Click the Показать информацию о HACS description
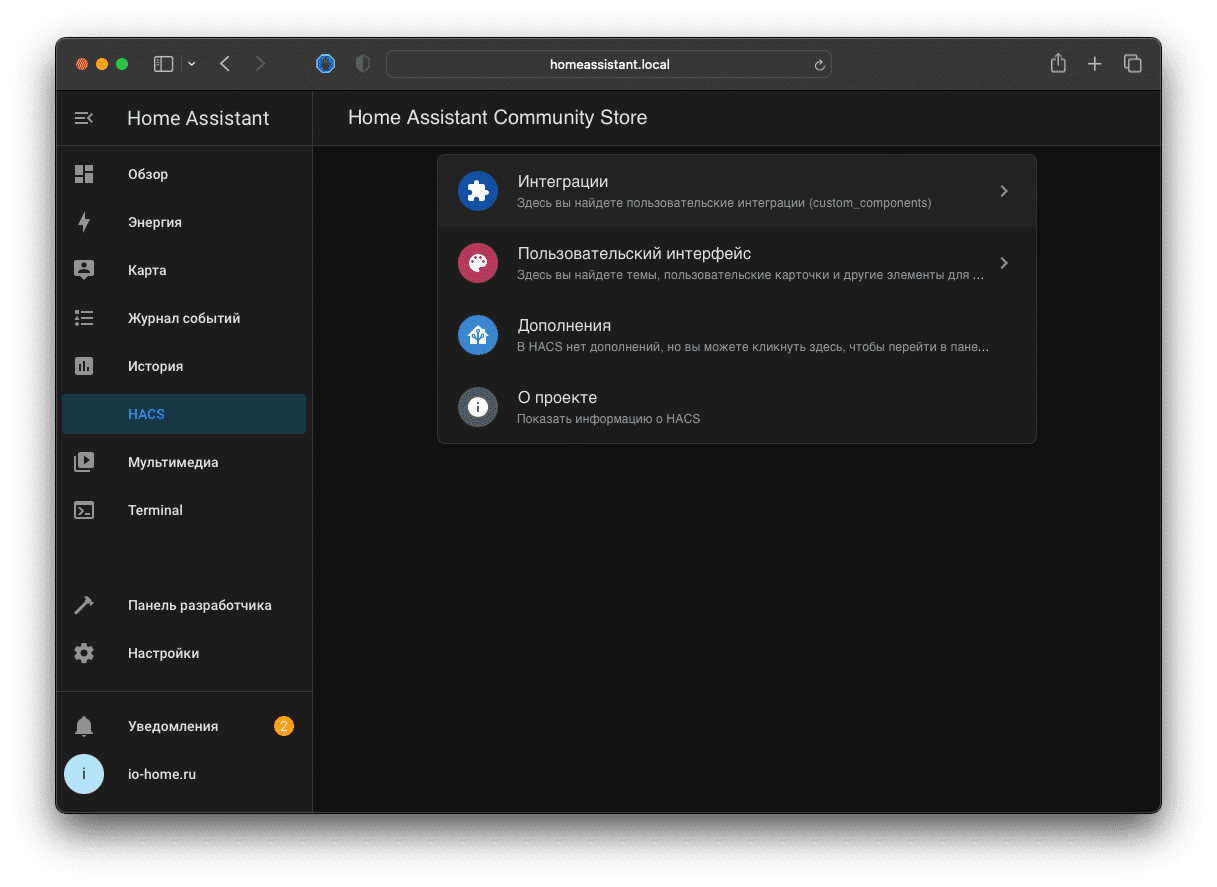1217x887 pixels. click(x=608, y=419)
